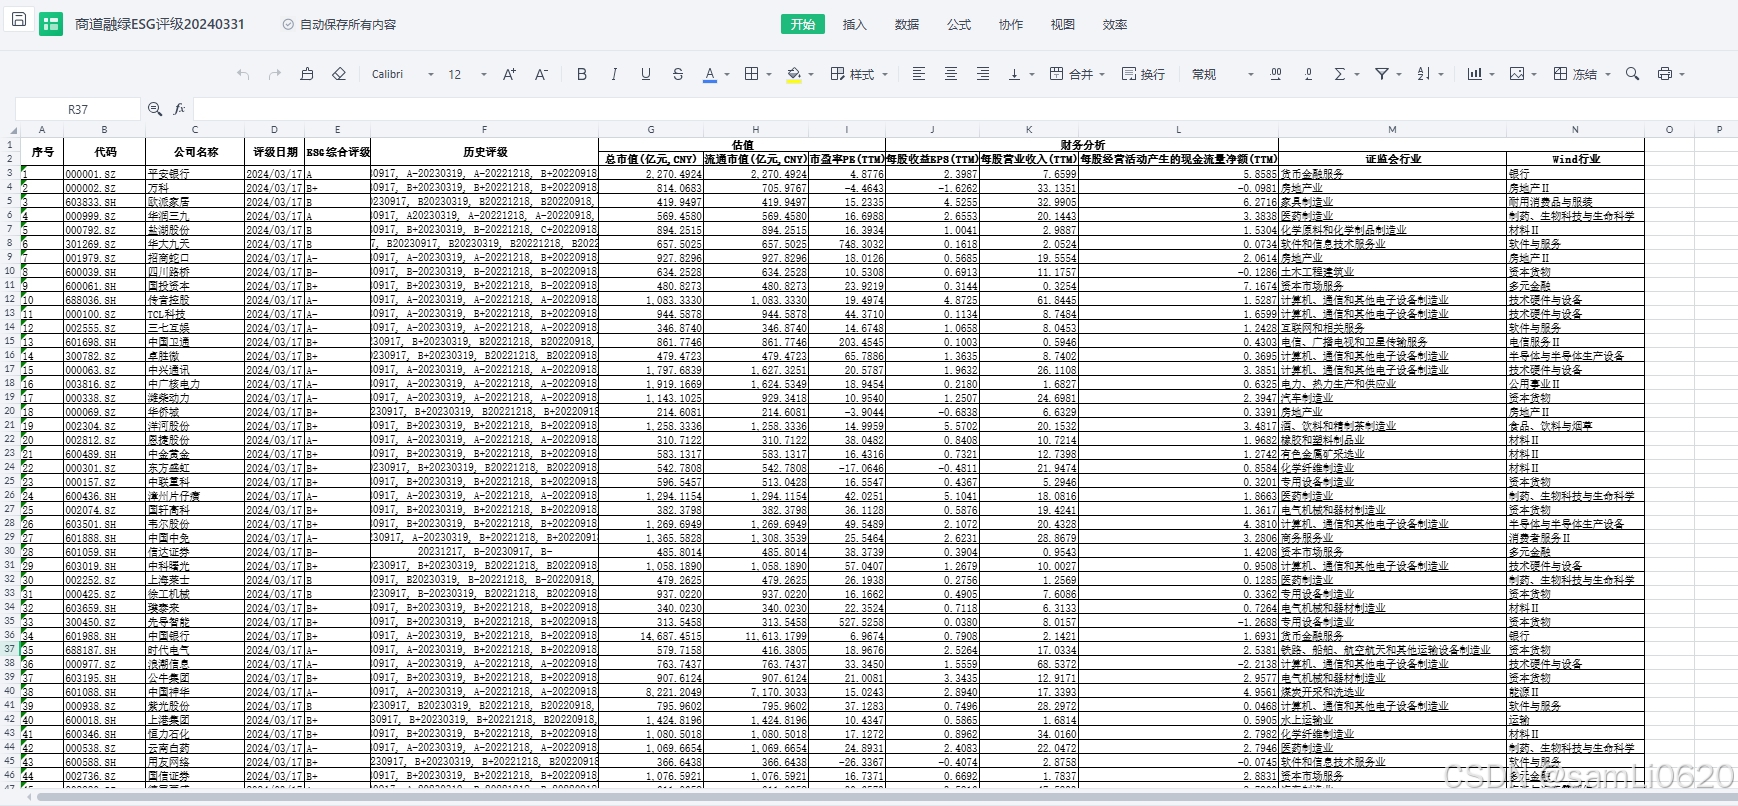Image resolution: width=1738 pixels, height=806 pixels.
Task: Toggle underline formatting
Action: [x=646, y=74]
